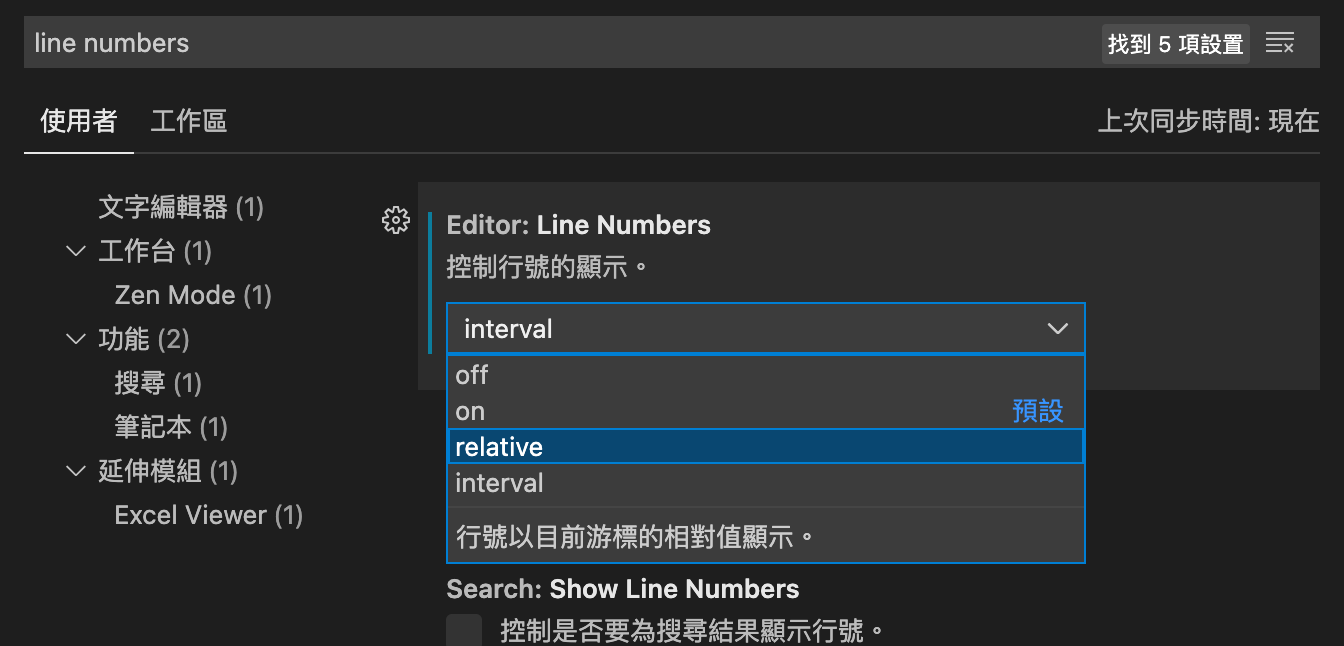
Task: Switch to the 工作區 tab
Action: [x=189, y=122]
